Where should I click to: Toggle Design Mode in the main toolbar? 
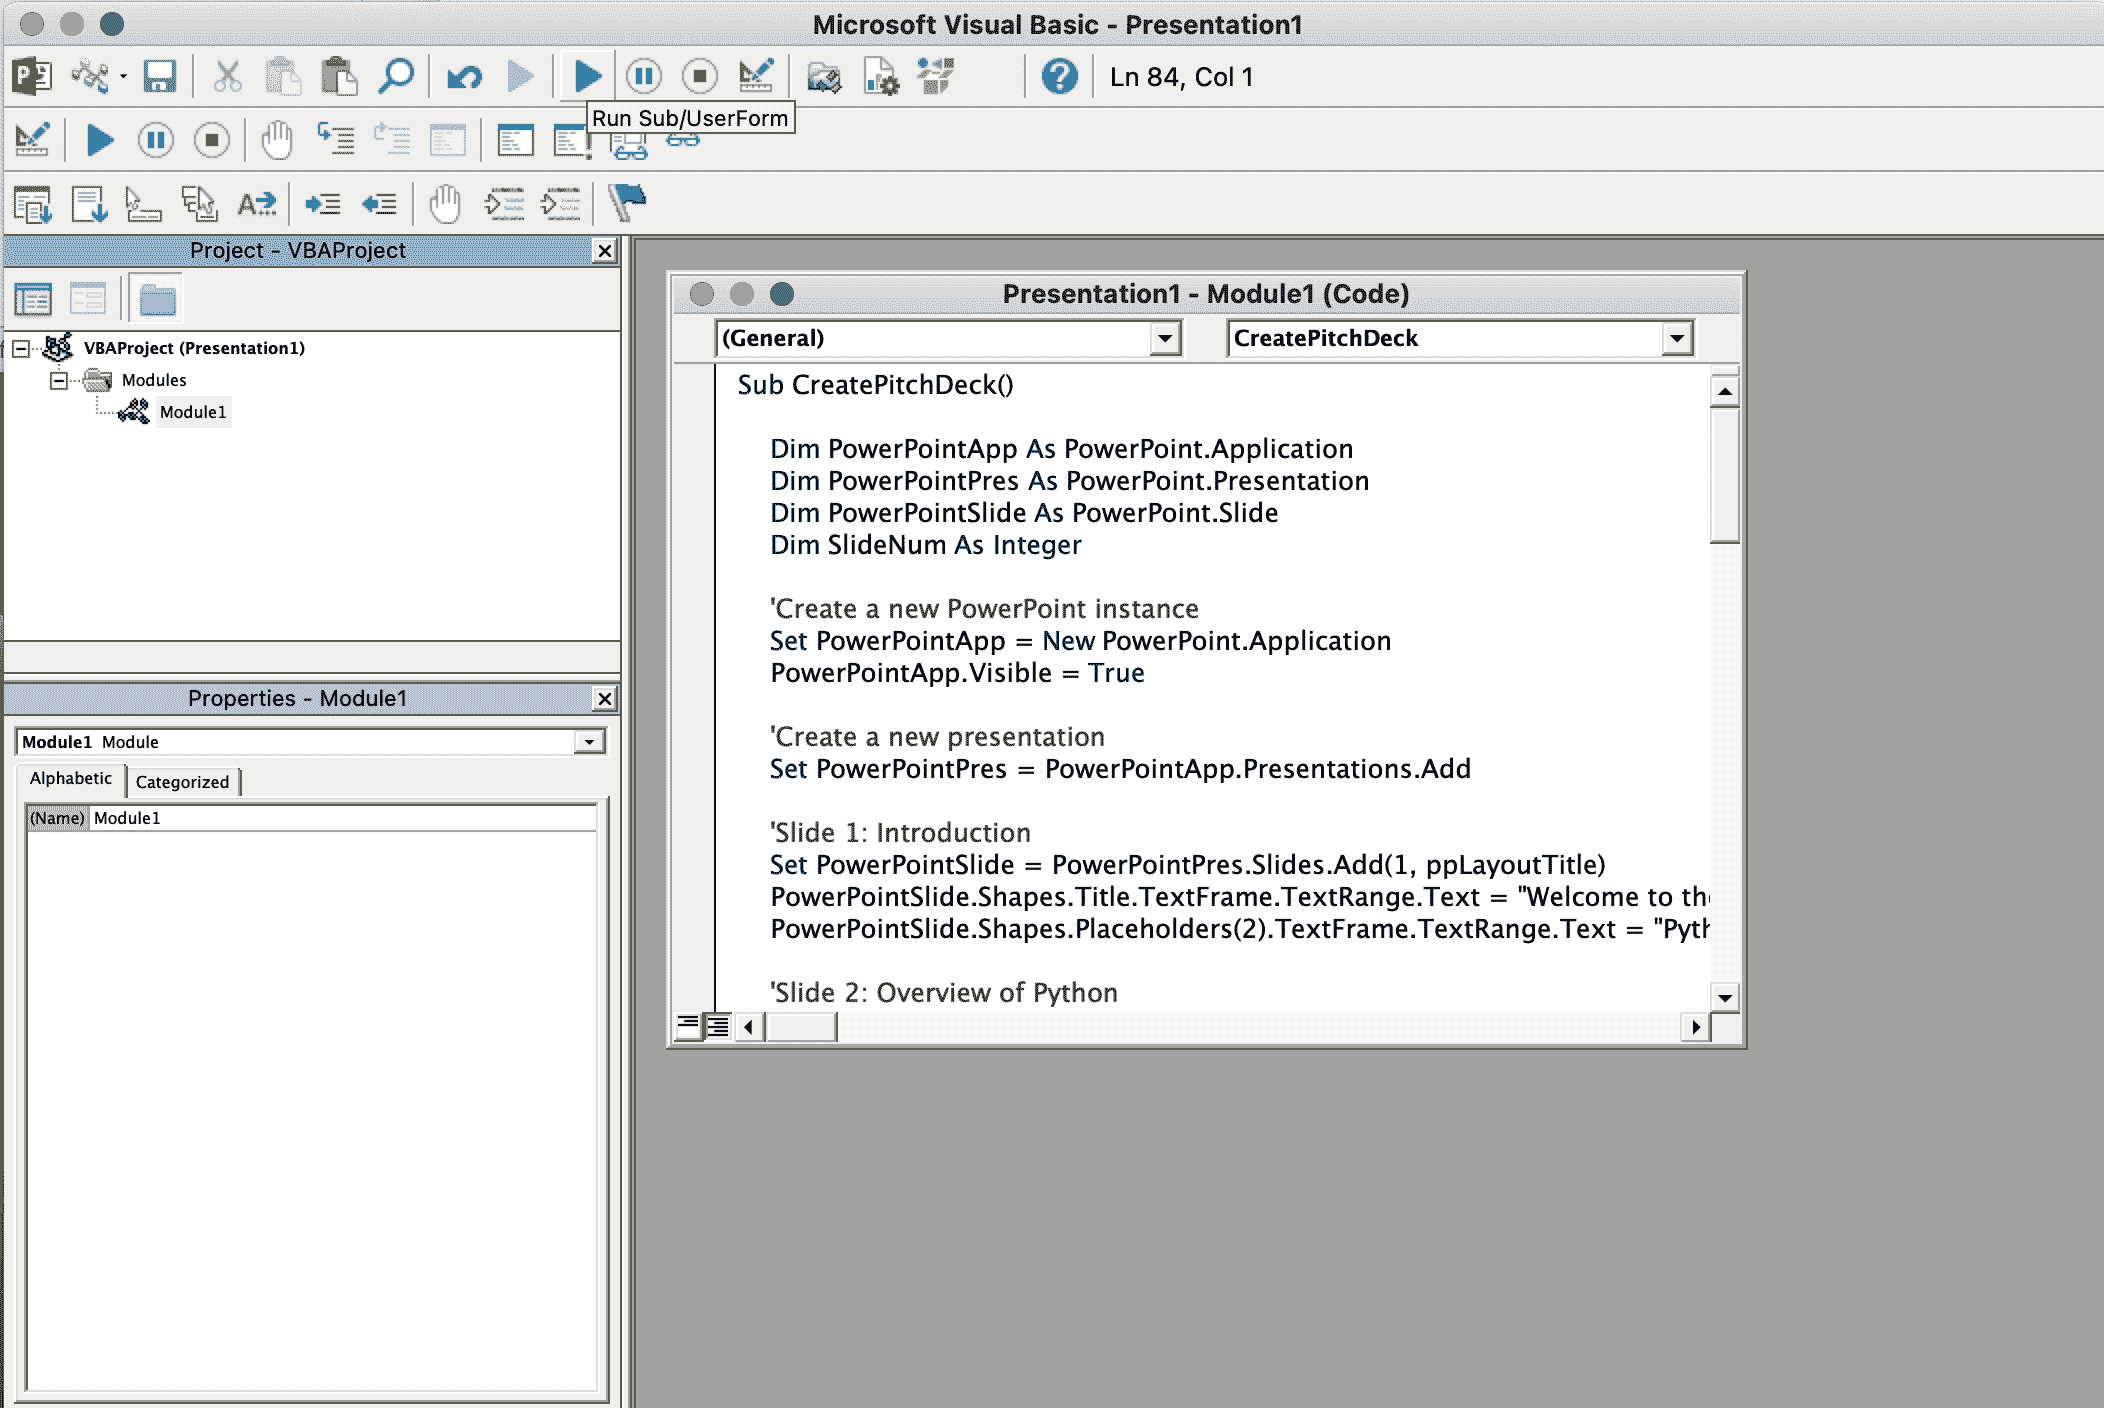click(x=755, y=76)
